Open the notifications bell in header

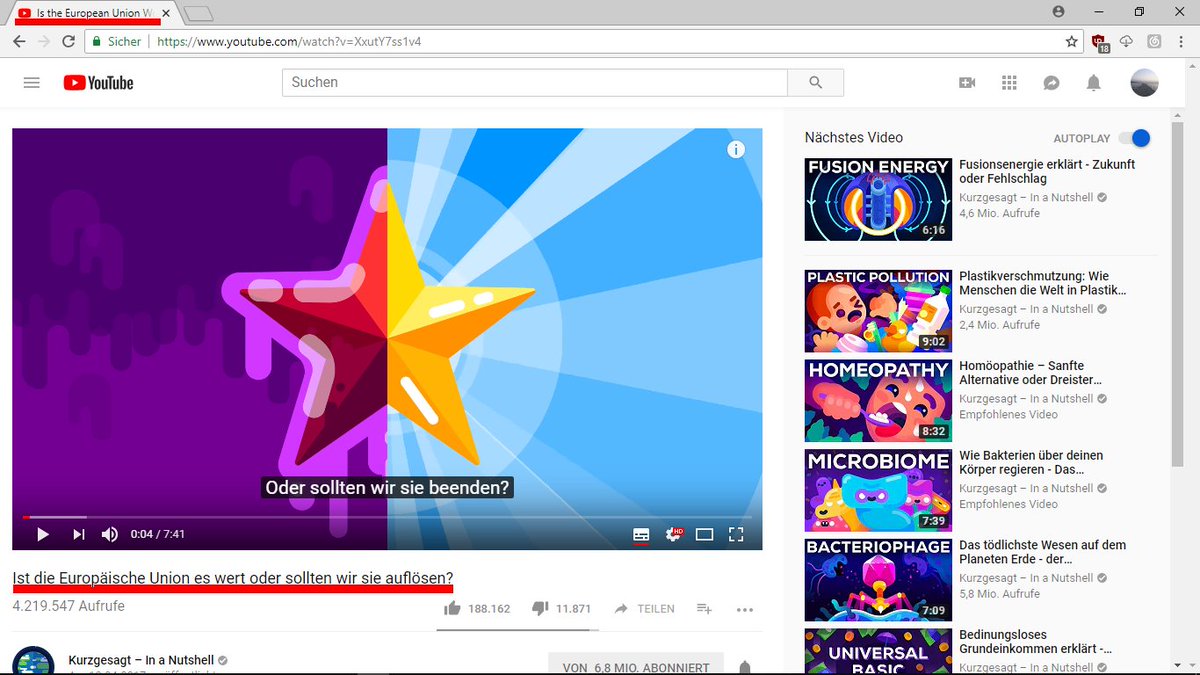click(x=1093, y=83)
